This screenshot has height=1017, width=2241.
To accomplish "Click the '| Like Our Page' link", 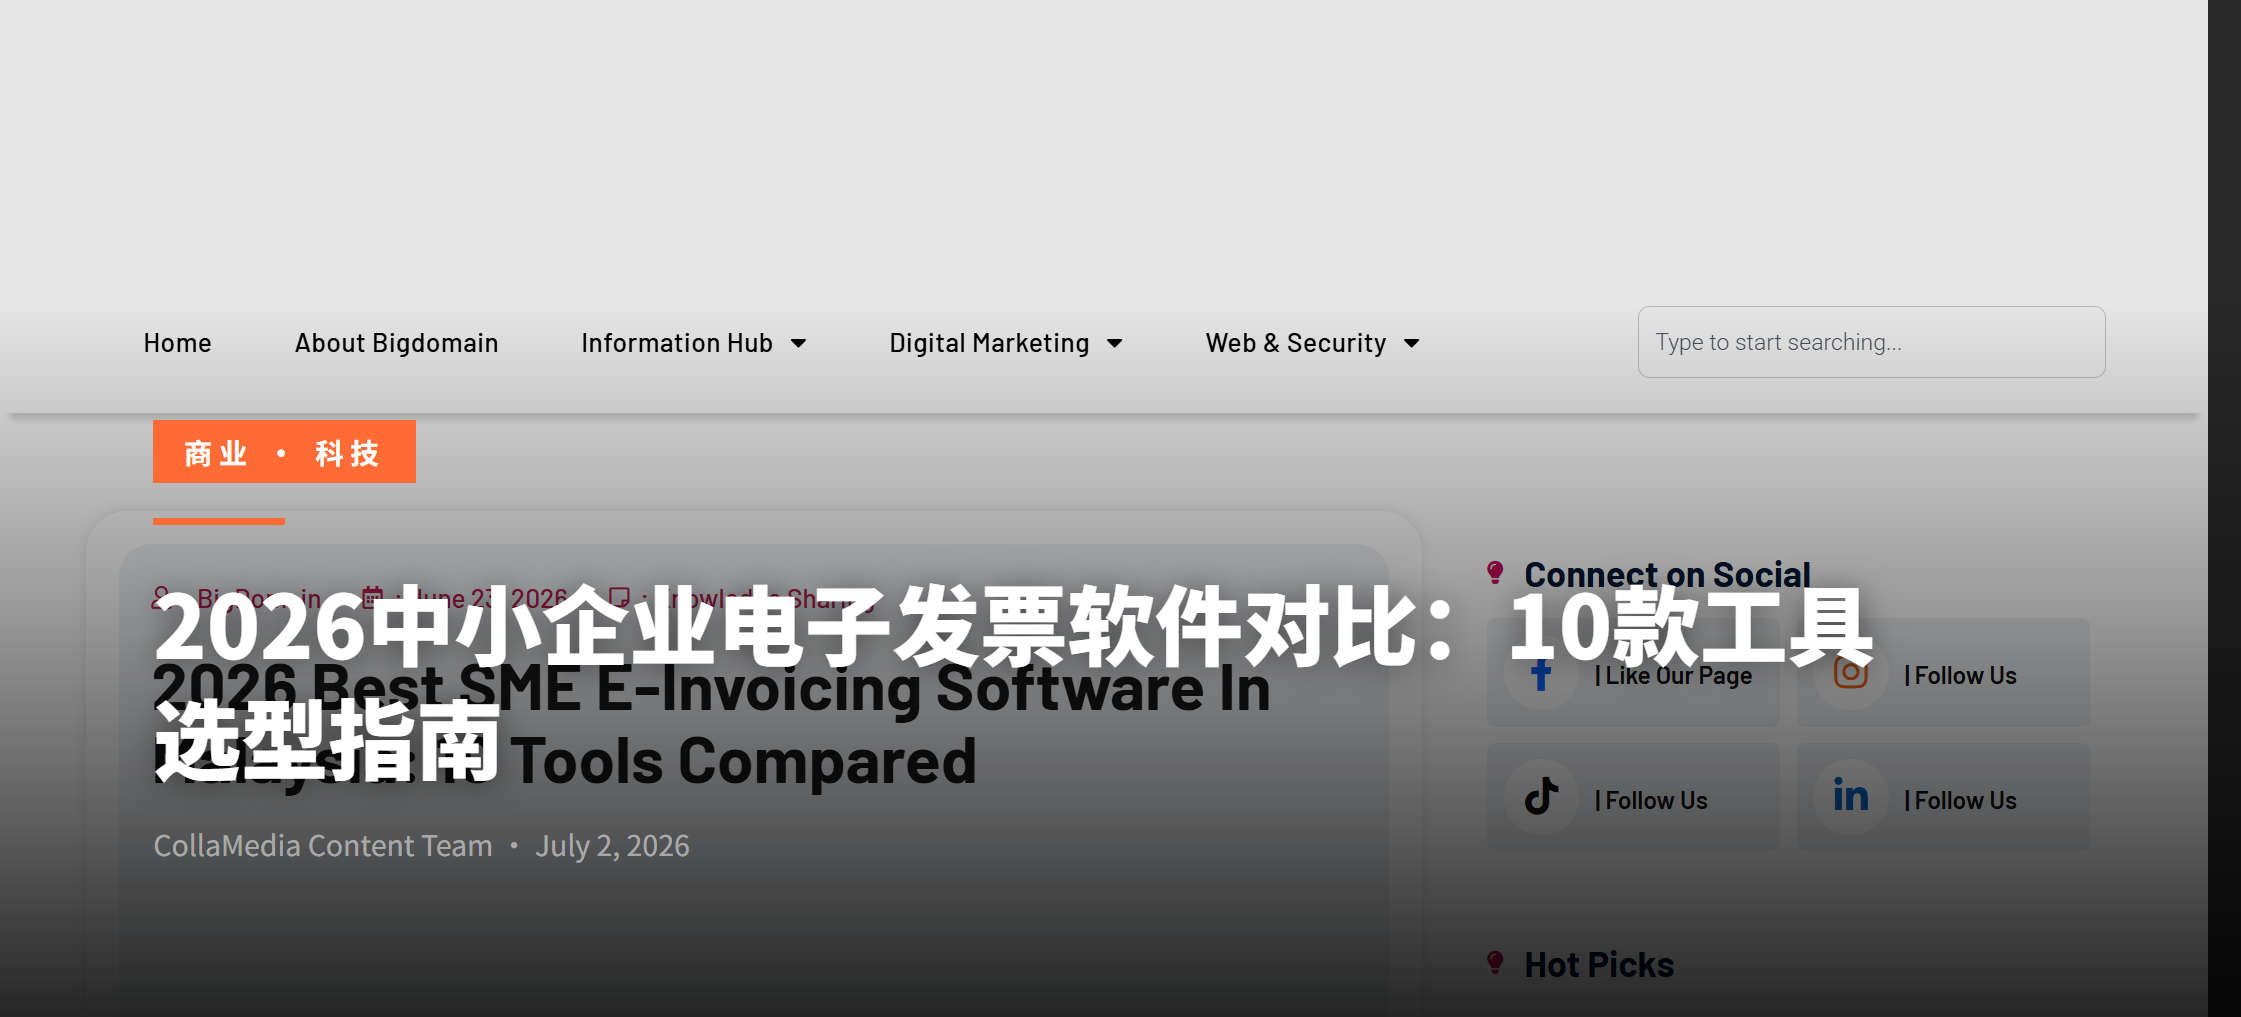I will 1673,676.
